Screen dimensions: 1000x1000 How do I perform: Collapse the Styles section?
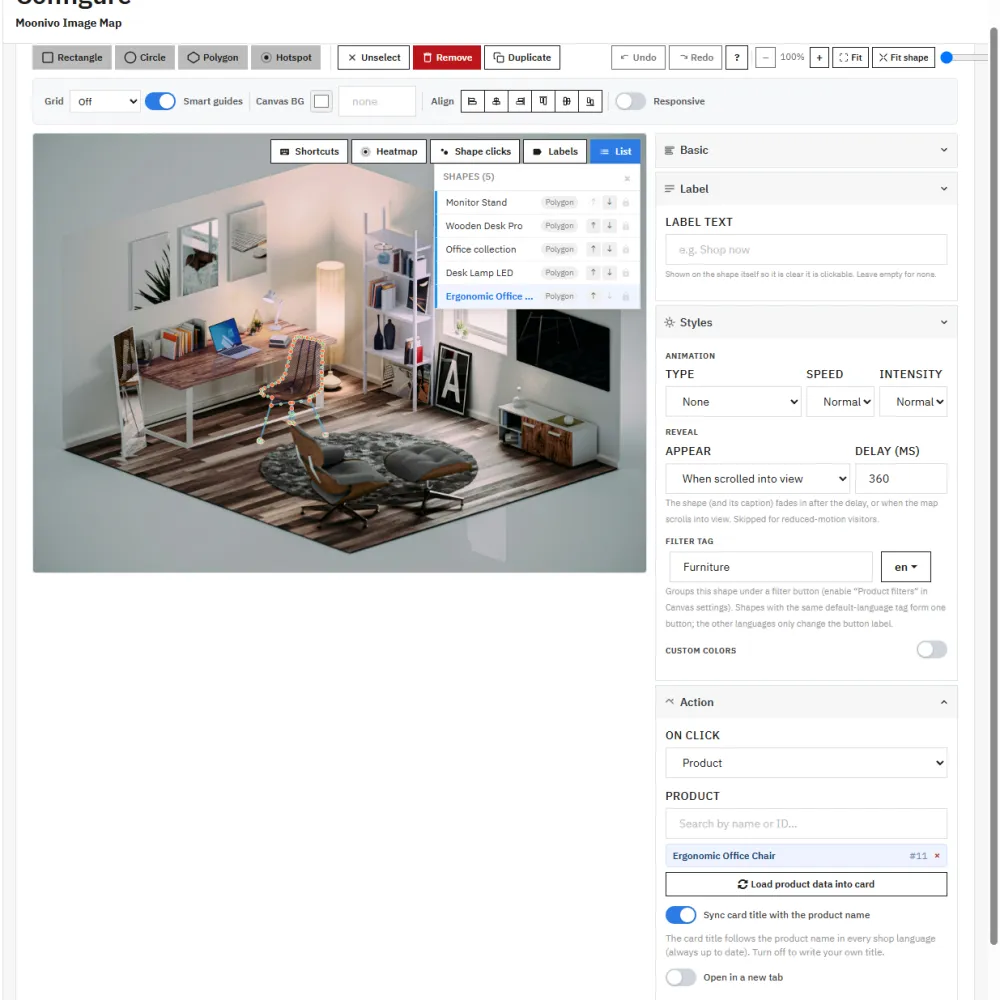pos(806,323)
